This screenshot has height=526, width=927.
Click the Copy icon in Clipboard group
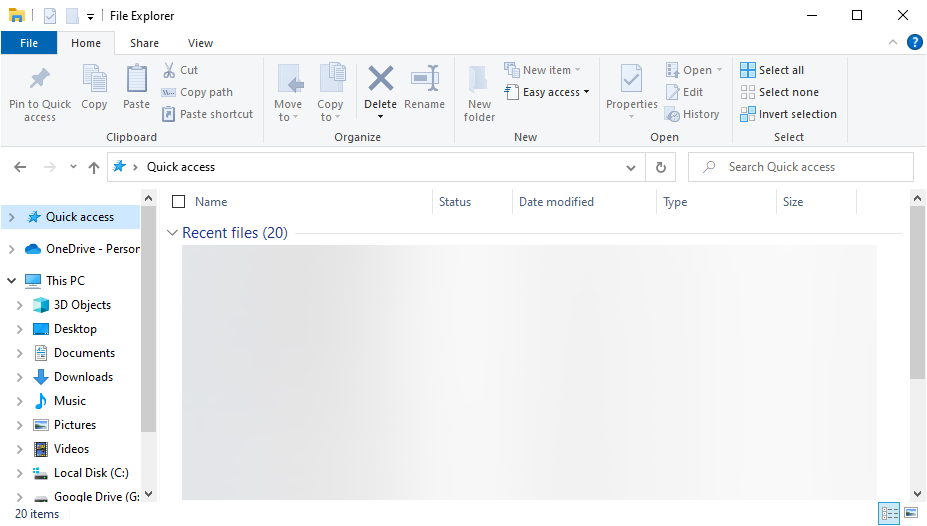(x=94, y=79)
